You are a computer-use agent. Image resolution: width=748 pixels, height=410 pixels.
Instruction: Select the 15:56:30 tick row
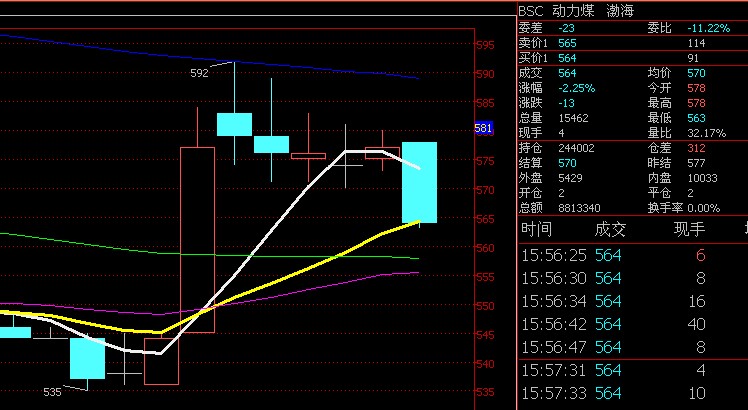633,278
